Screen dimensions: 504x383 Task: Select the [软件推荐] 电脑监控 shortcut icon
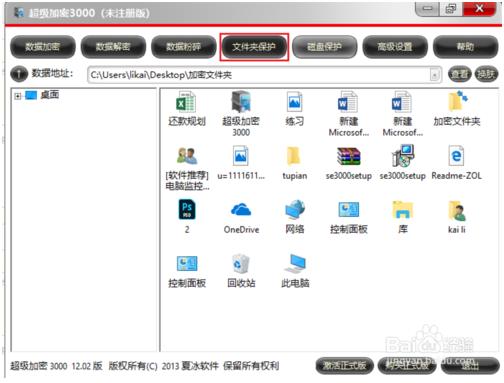pyautogui.click(x=187, y=156)
